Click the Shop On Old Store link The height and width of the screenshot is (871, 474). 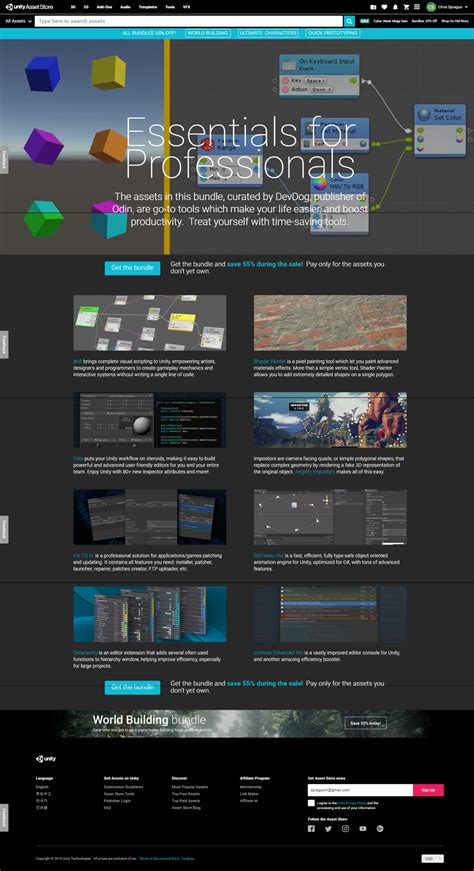(x=456, y=21)
